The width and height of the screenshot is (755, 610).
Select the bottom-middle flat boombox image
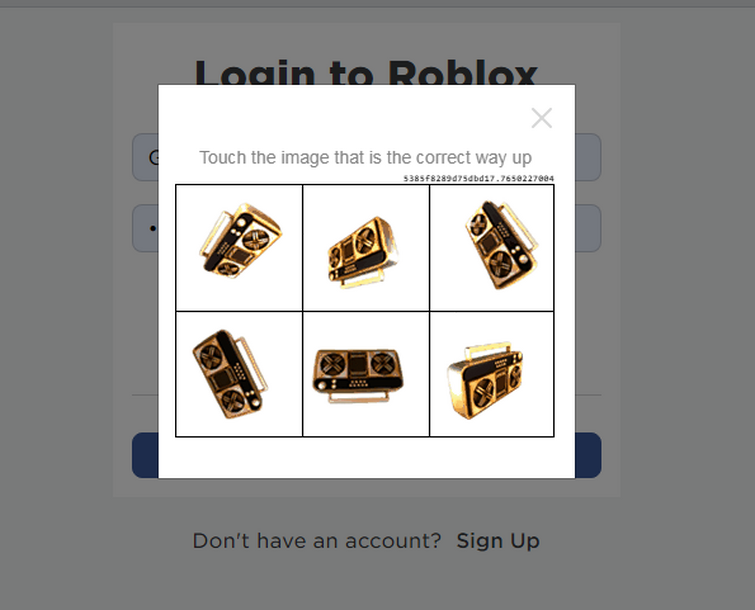coord(366,374)
